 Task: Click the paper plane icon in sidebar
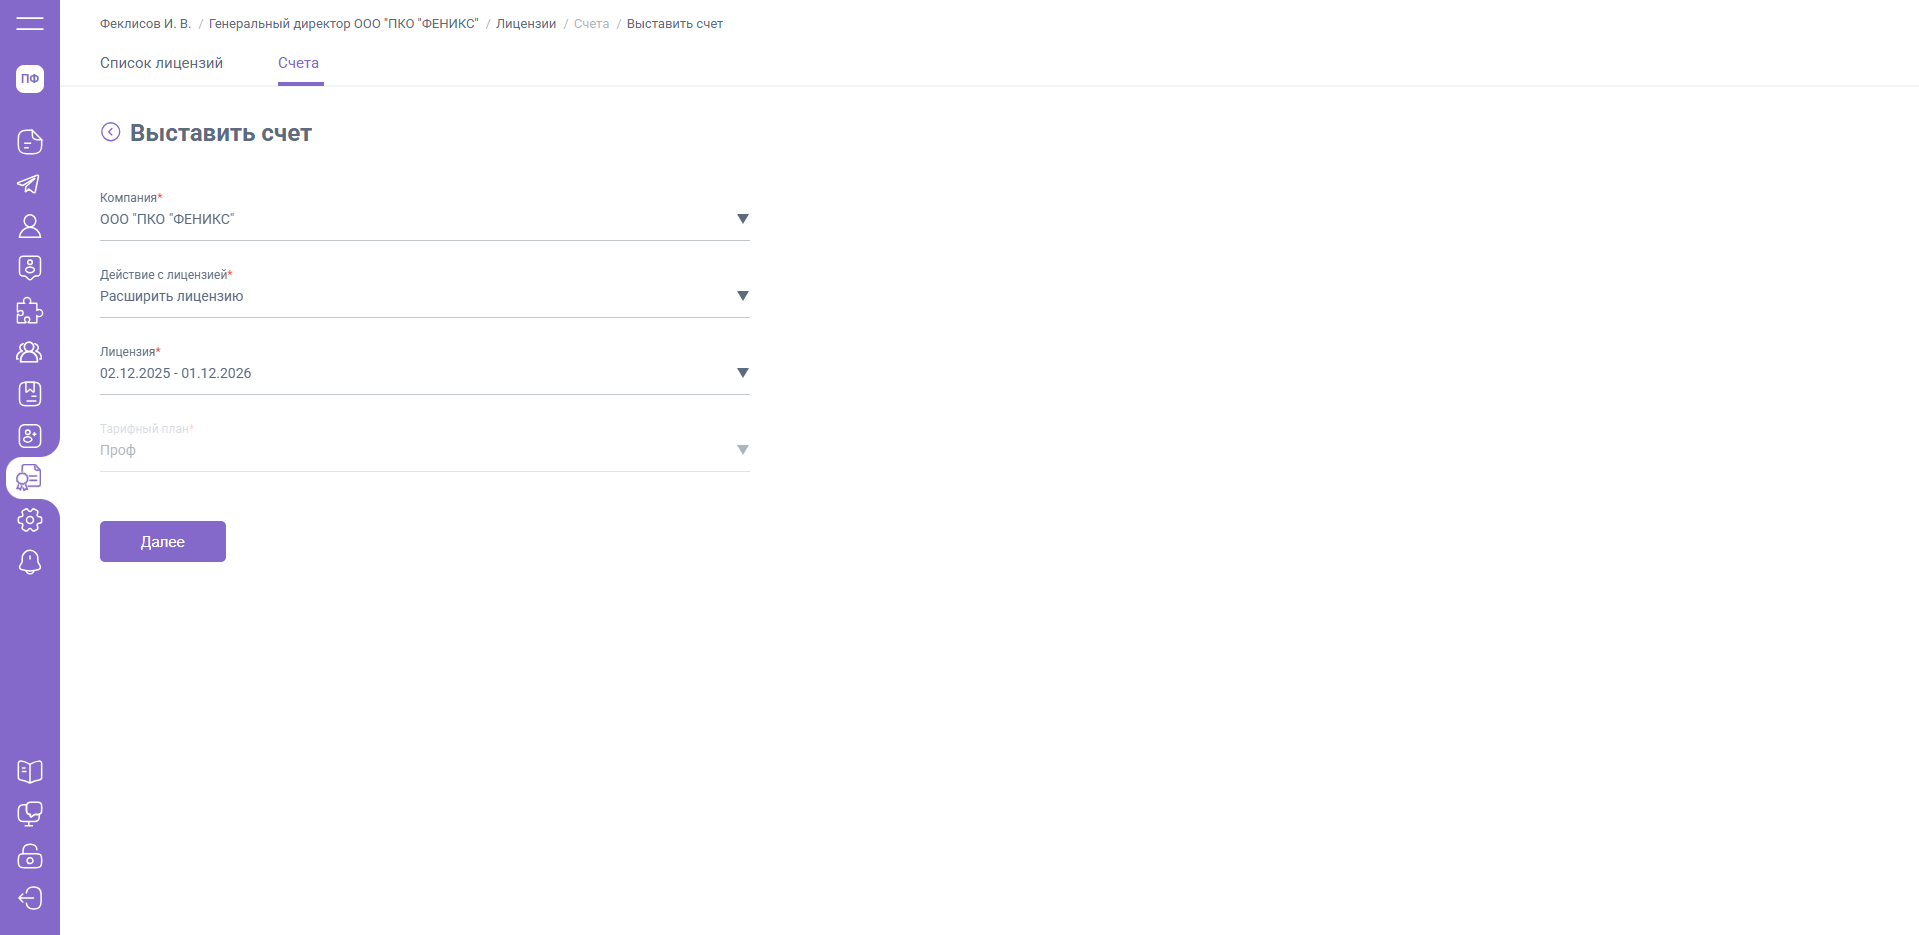tap(30, 184)
